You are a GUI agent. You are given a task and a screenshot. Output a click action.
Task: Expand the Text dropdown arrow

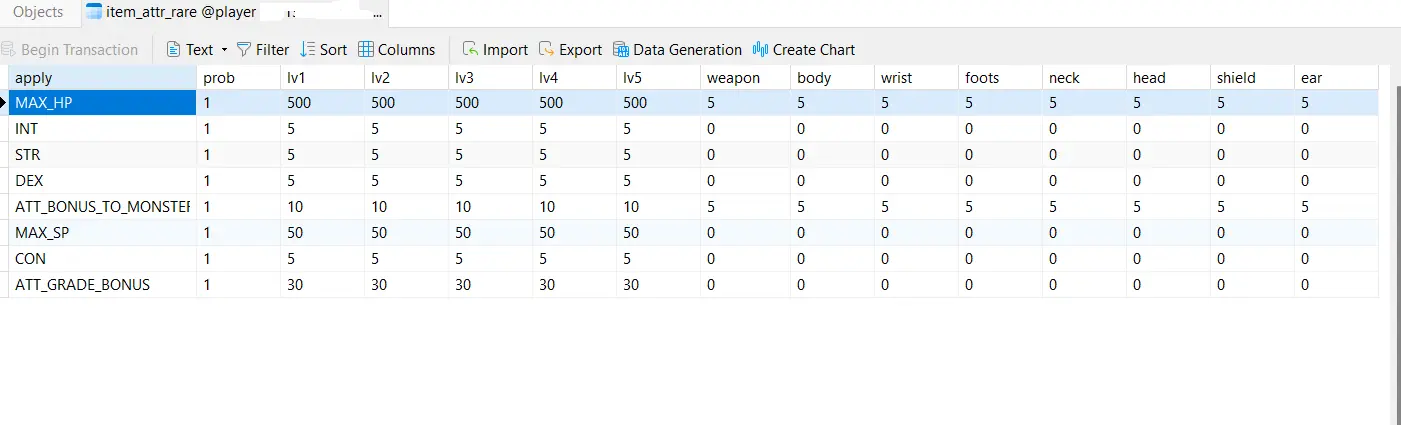(224, 50)
